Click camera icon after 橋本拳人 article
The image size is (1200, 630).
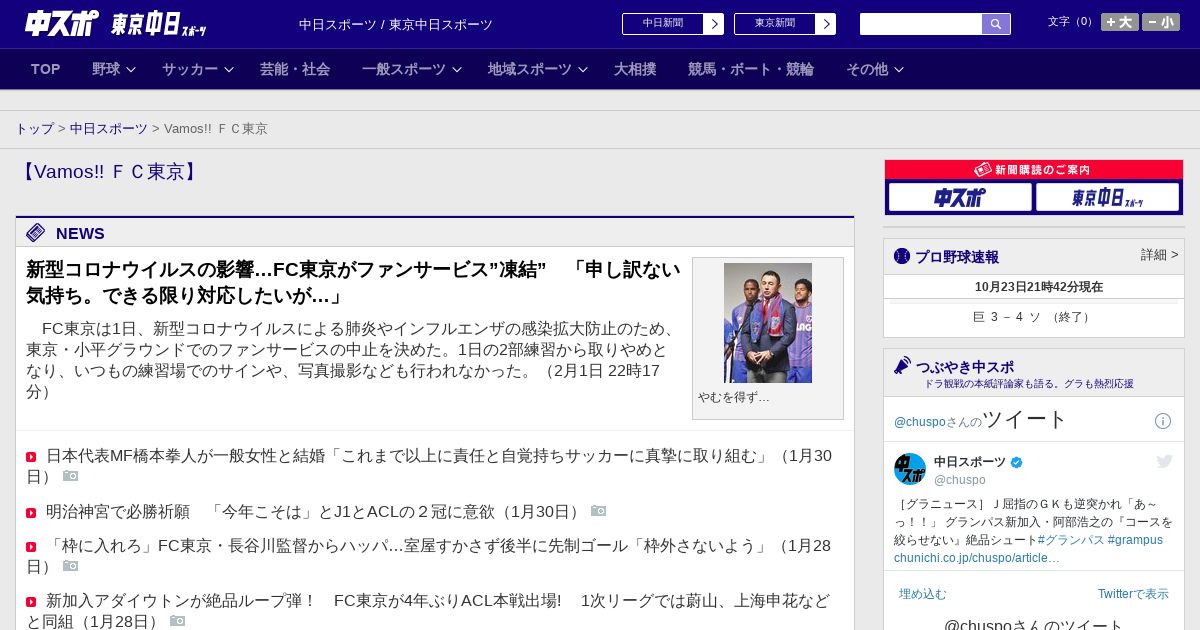tap(71, 476)
